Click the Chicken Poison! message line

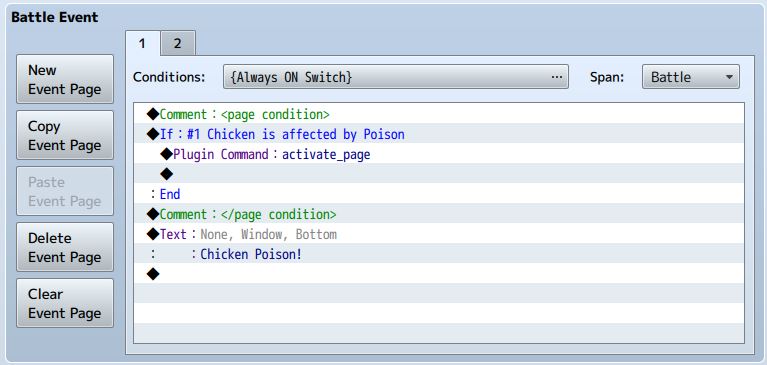click(439, 254)
